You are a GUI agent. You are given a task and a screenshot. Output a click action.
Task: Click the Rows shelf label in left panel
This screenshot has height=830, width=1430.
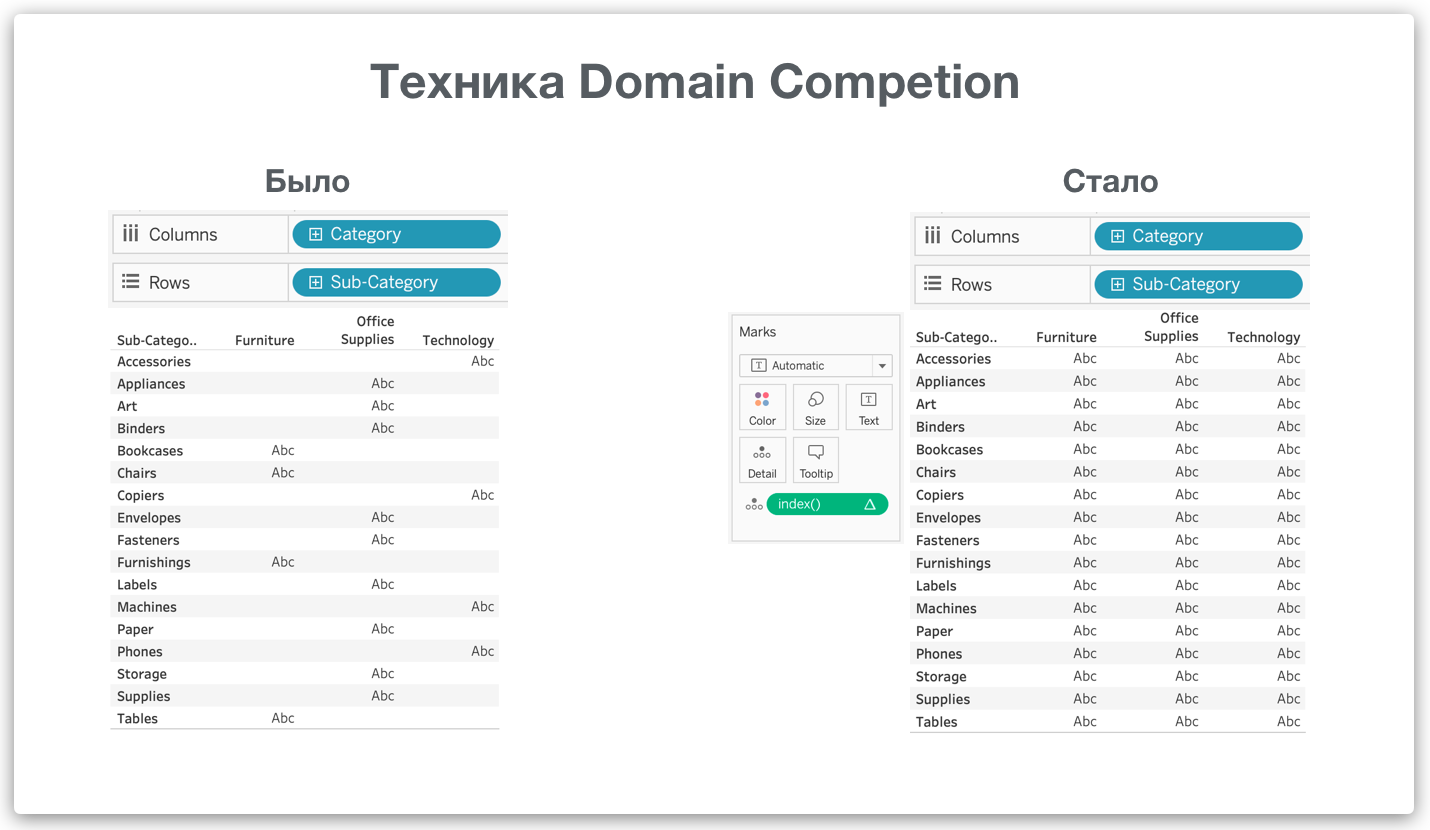[x=169, y=282]
